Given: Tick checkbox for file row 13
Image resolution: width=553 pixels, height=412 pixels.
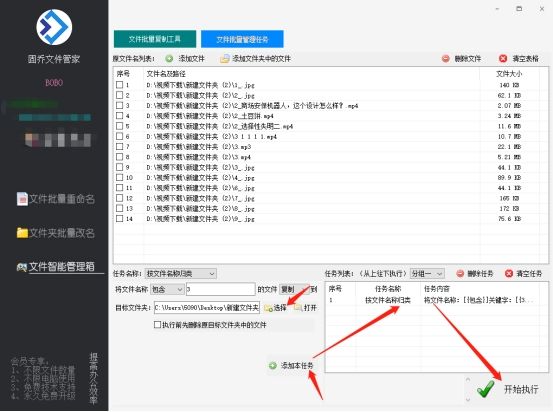Looking at the screenshot, I should pyautogui.click(x=120, y=208).
